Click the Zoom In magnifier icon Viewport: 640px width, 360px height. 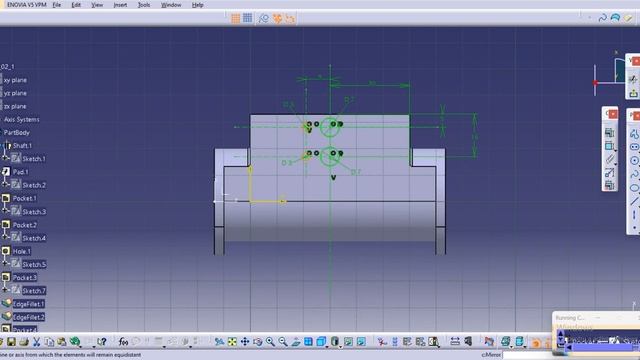click(270, 342)
